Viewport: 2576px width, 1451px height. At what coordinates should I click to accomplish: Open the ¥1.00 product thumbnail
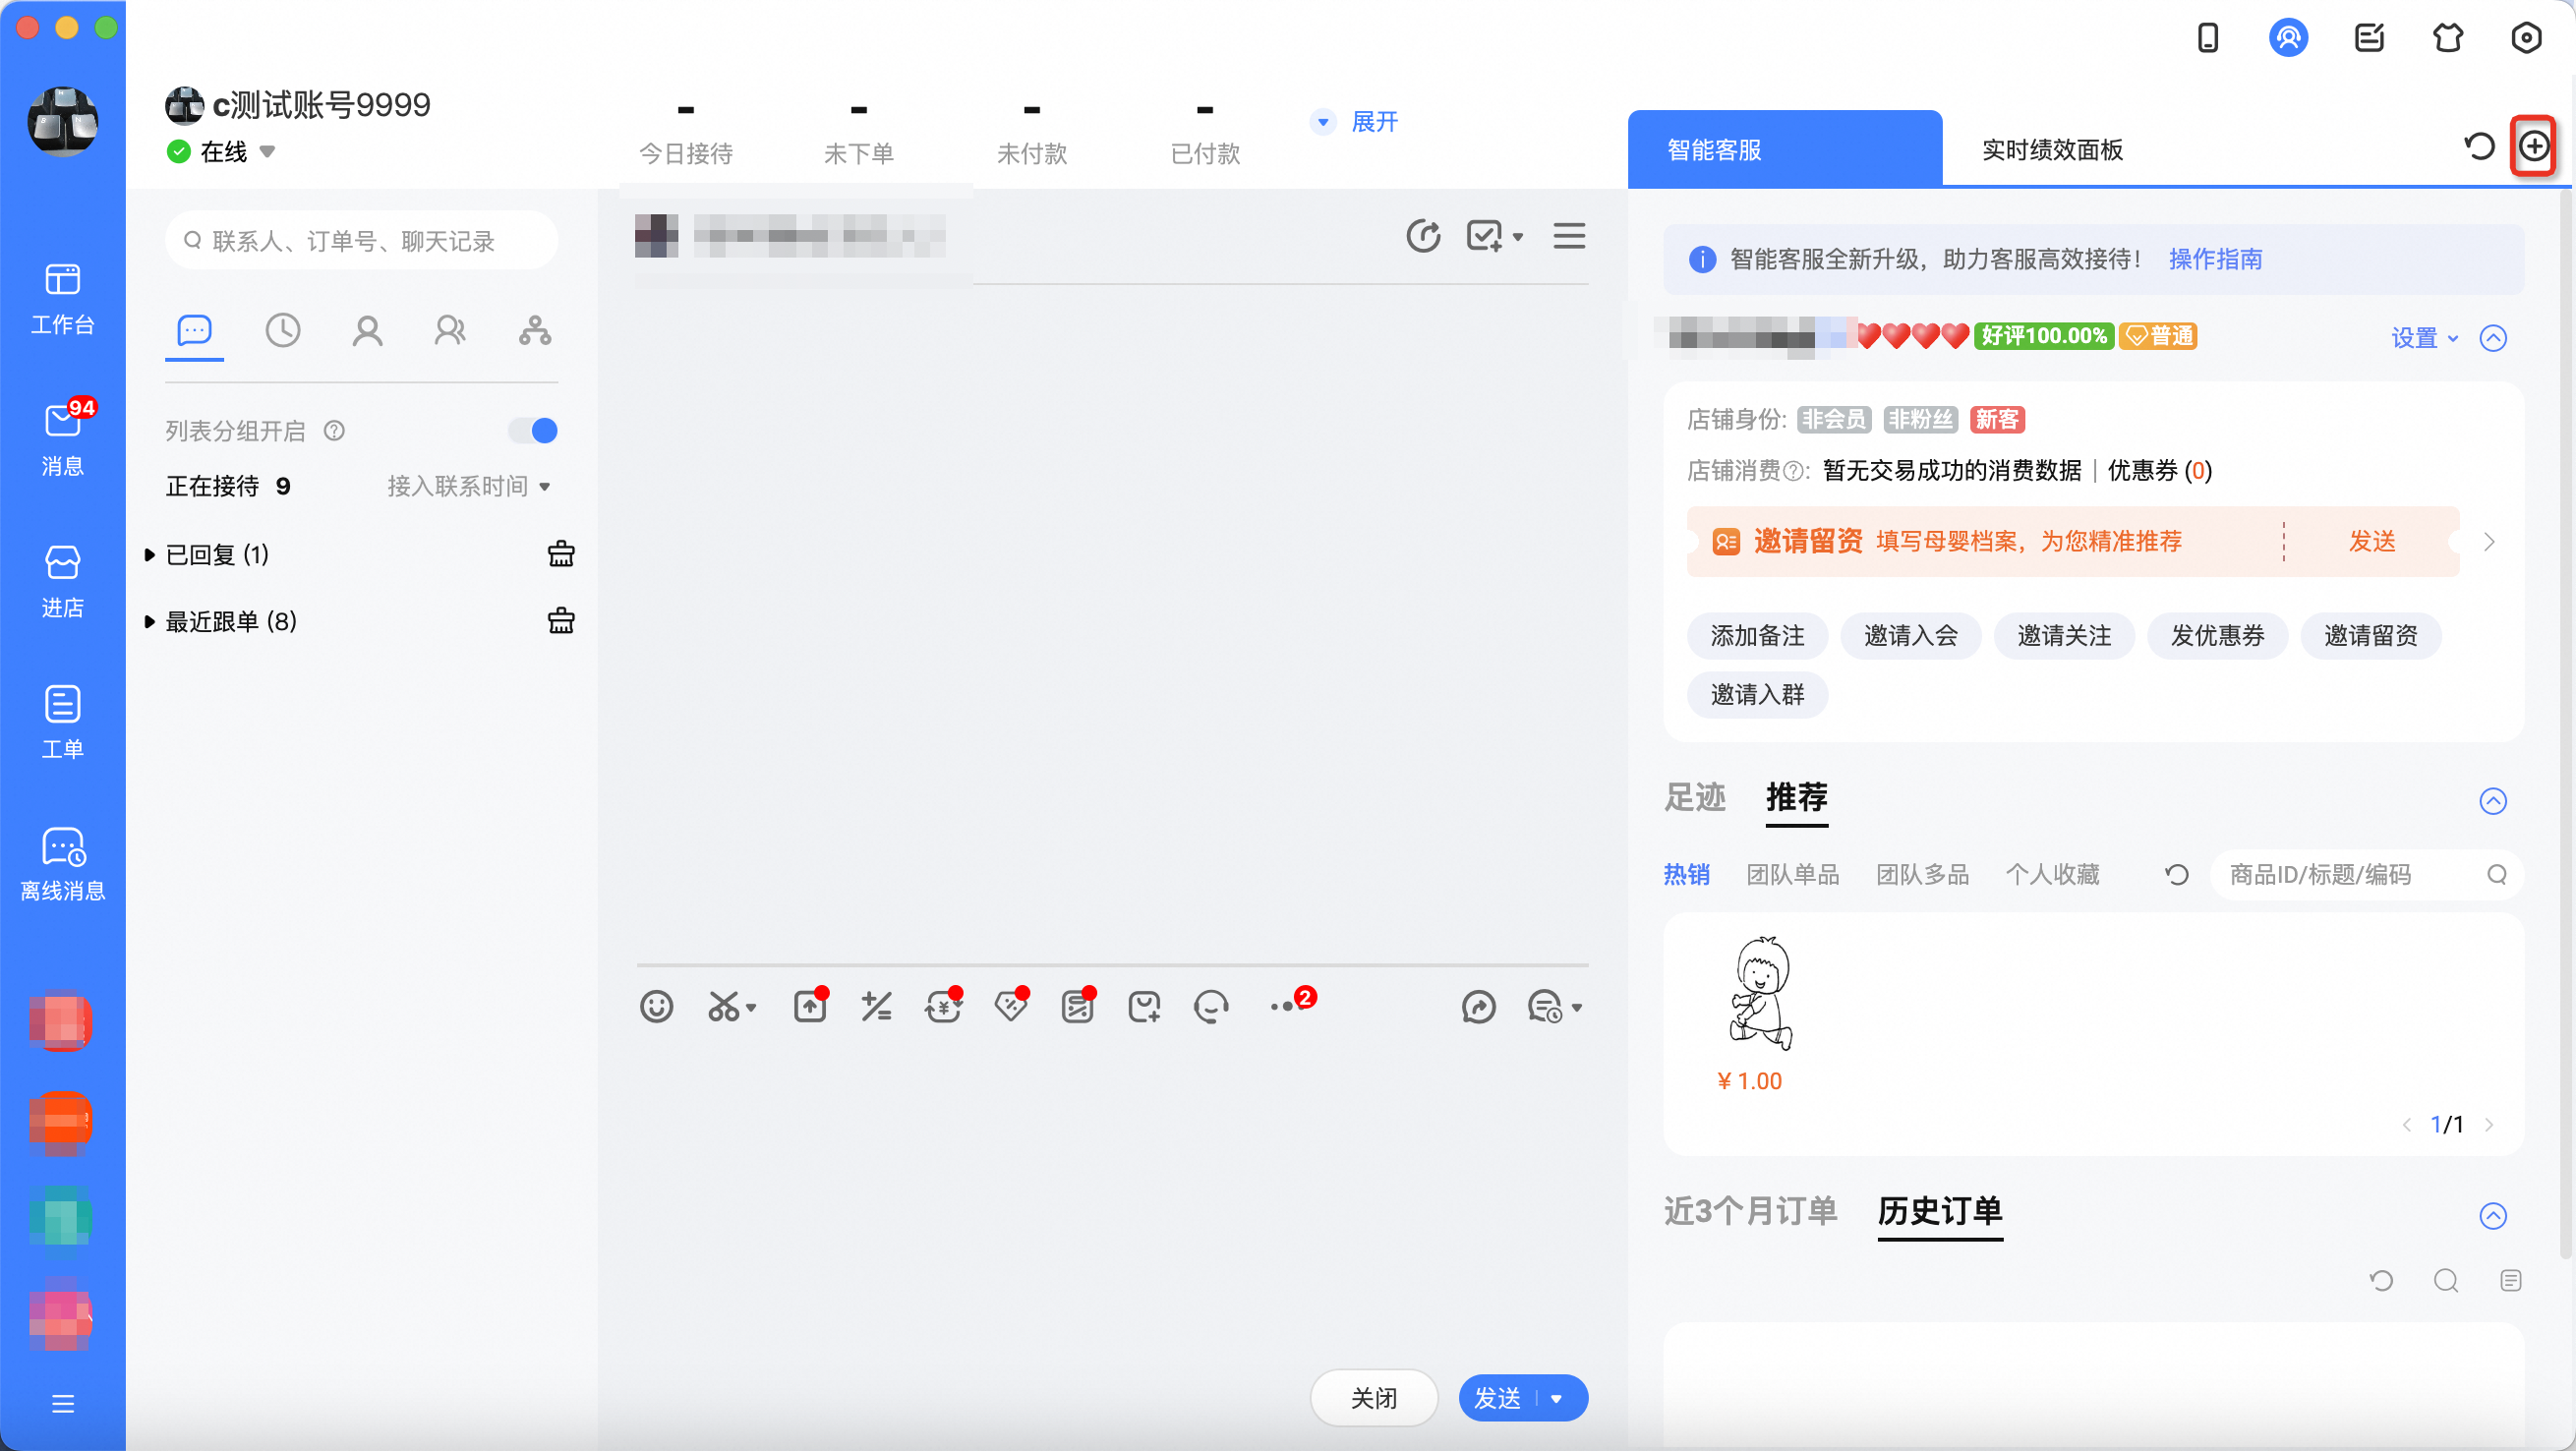pos(1762,992)
